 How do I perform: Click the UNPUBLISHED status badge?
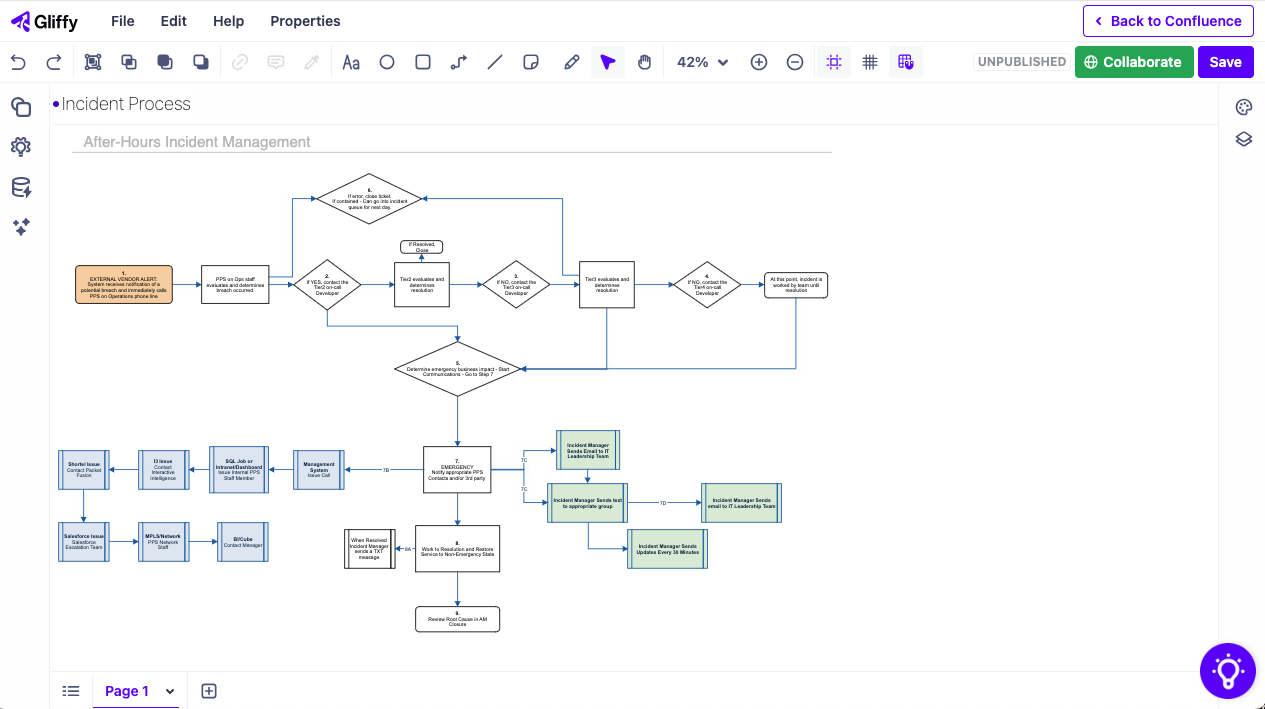tap(1021, 62)
